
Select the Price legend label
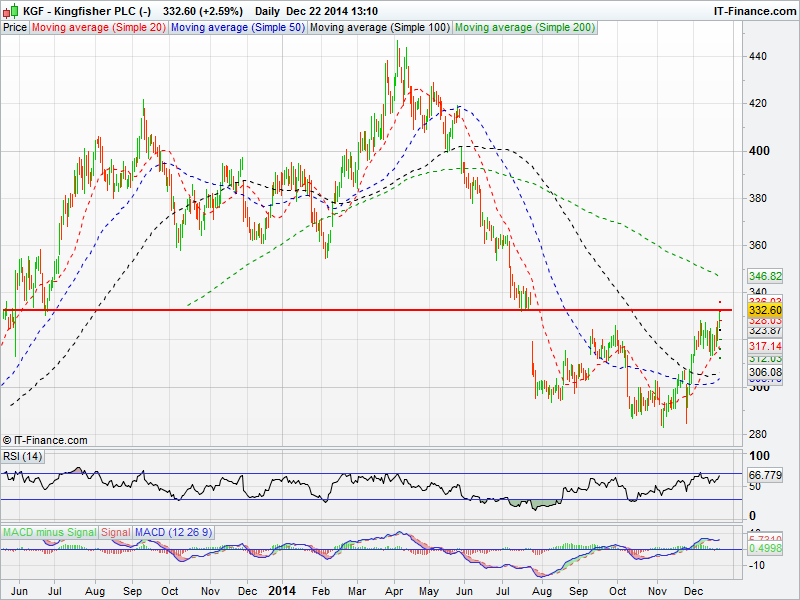coord(15,28)
